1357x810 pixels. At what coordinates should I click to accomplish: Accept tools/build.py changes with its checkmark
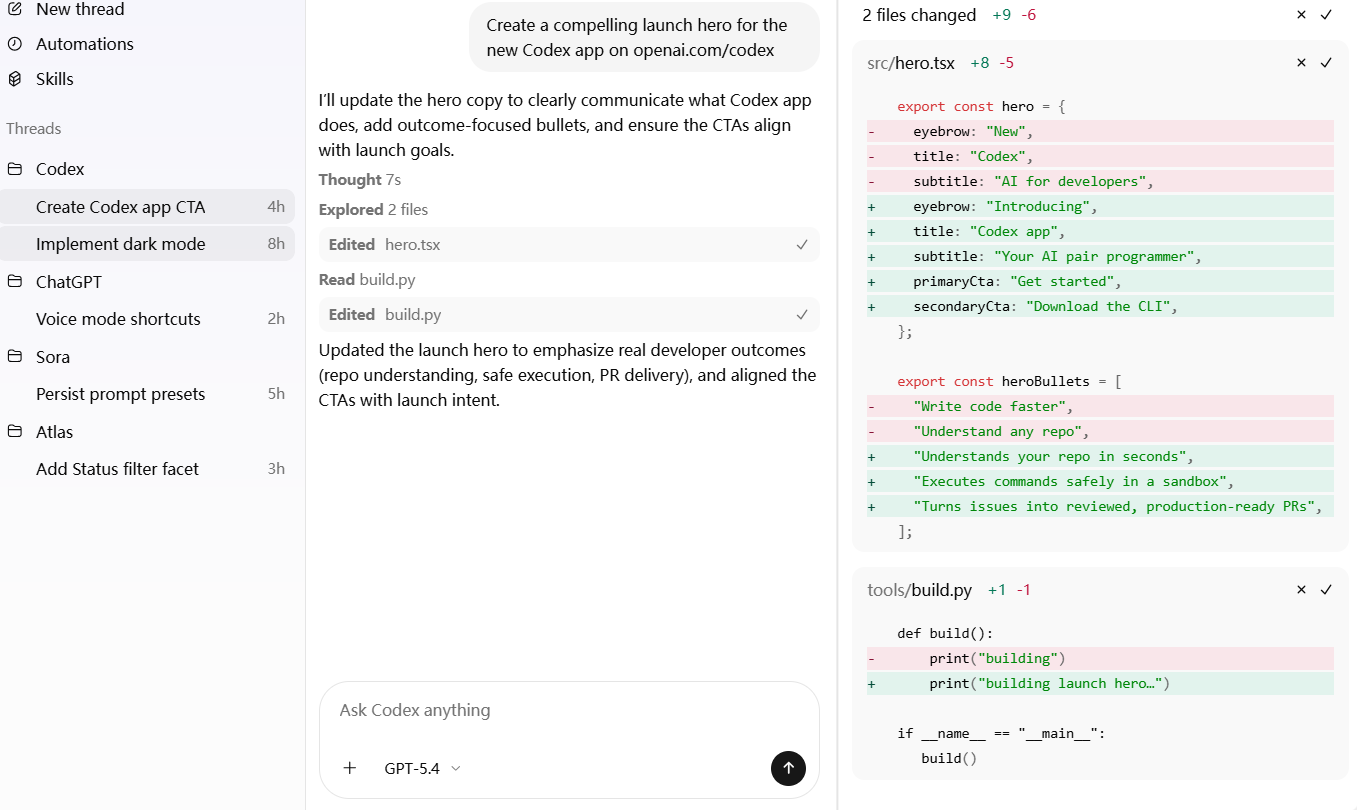point(1326,590)
